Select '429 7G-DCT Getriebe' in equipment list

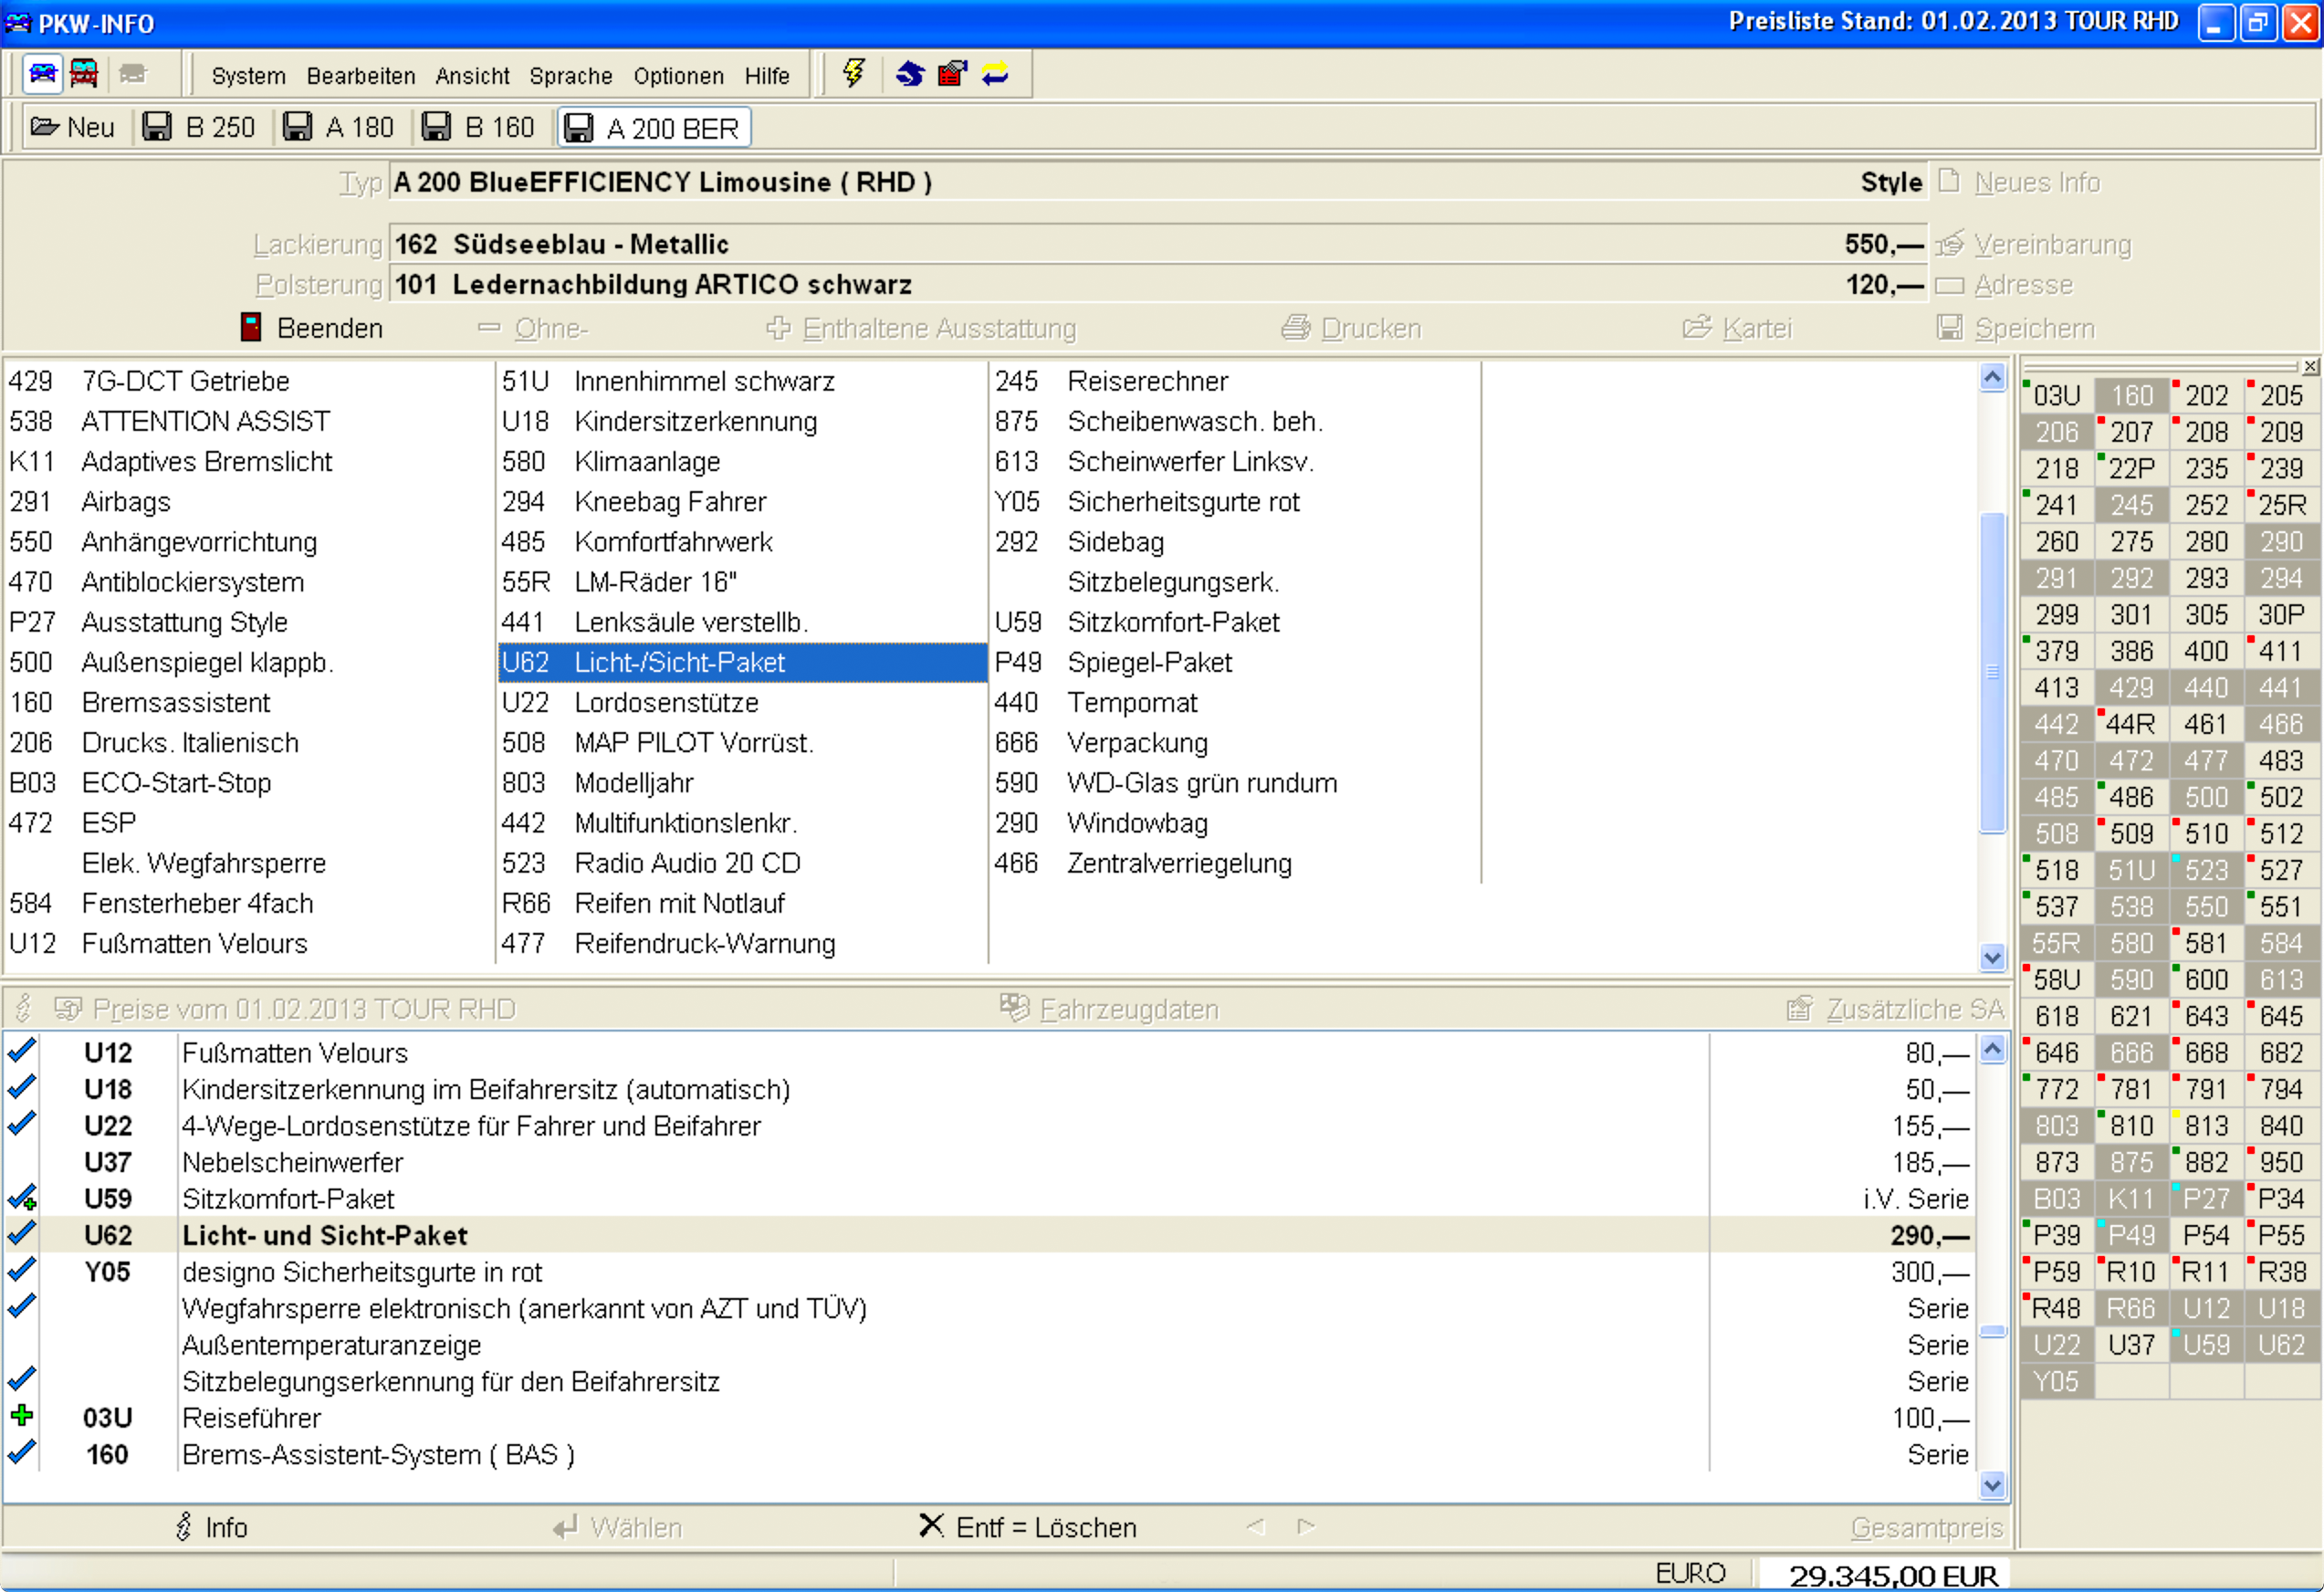coord(248,381)
